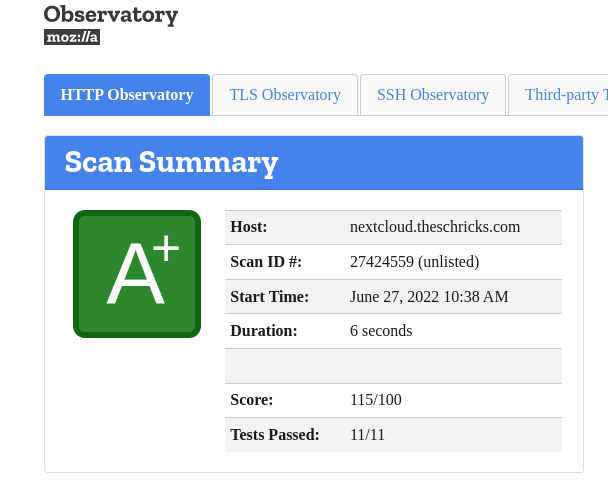The image size is (608, 496).
Task: Select the SSH Observatory tab
Action: (x=432, y=95)
